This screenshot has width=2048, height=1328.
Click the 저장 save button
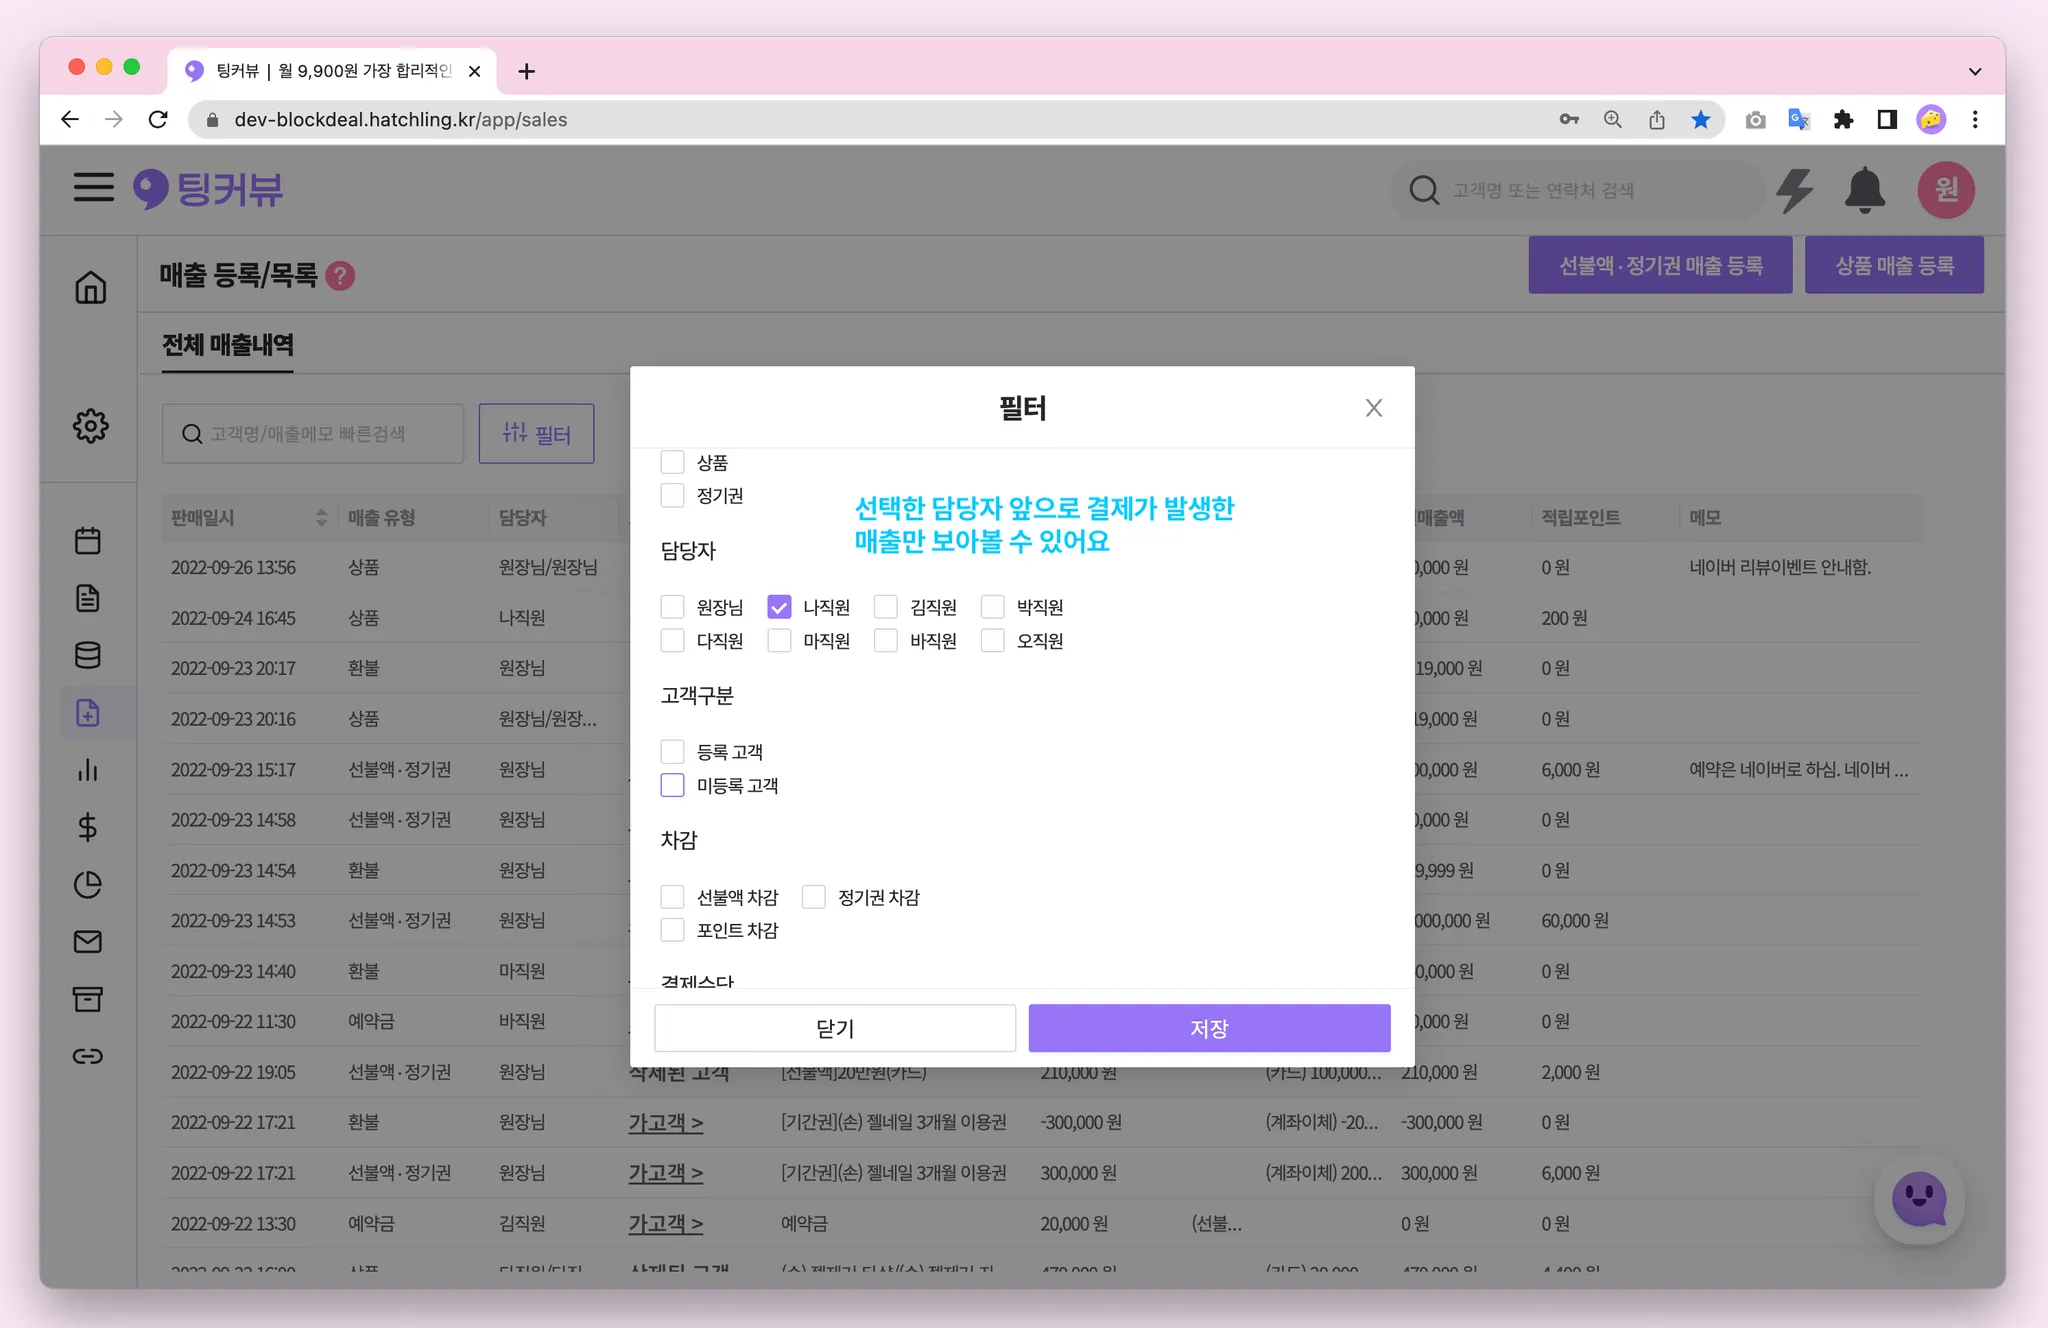[x=1209, y=1028]
